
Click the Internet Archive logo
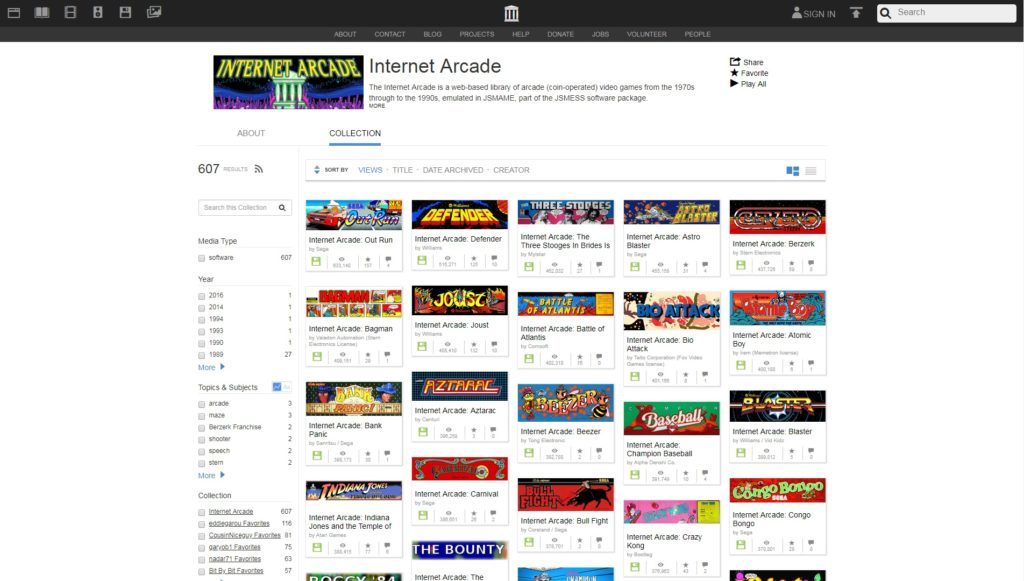(511, 13)
